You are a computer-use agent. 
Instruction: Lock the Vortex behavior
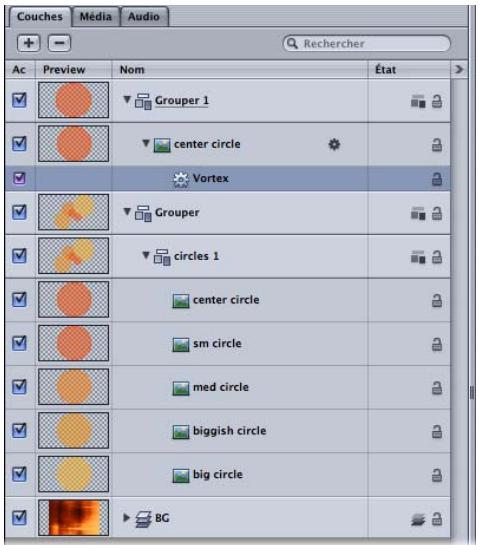click(437, 179)
